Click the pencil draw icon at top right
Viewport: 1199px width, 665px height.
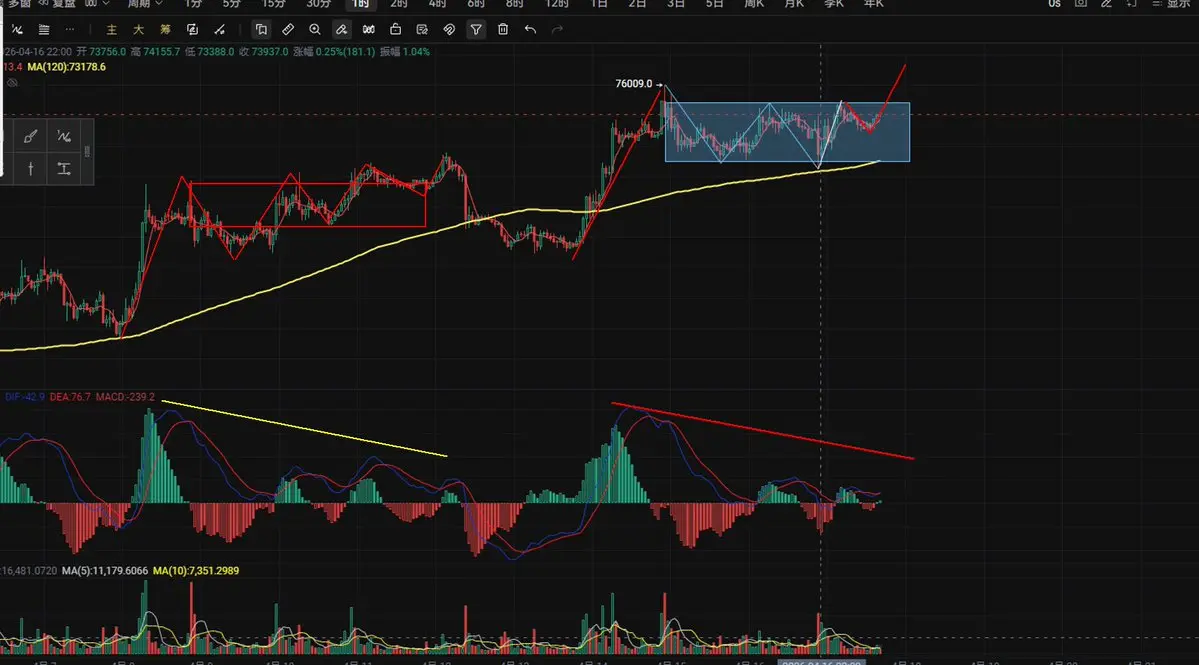[1106, 4]
